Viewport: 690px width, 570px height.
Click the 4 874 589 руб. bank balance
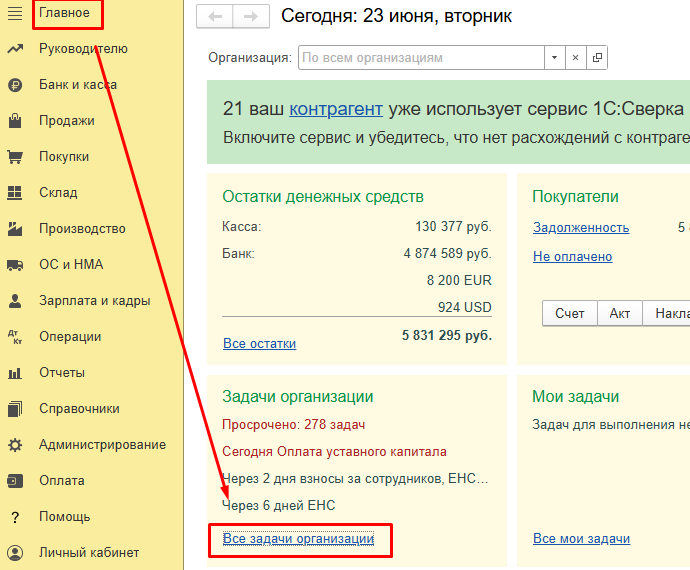coord(448,254)
